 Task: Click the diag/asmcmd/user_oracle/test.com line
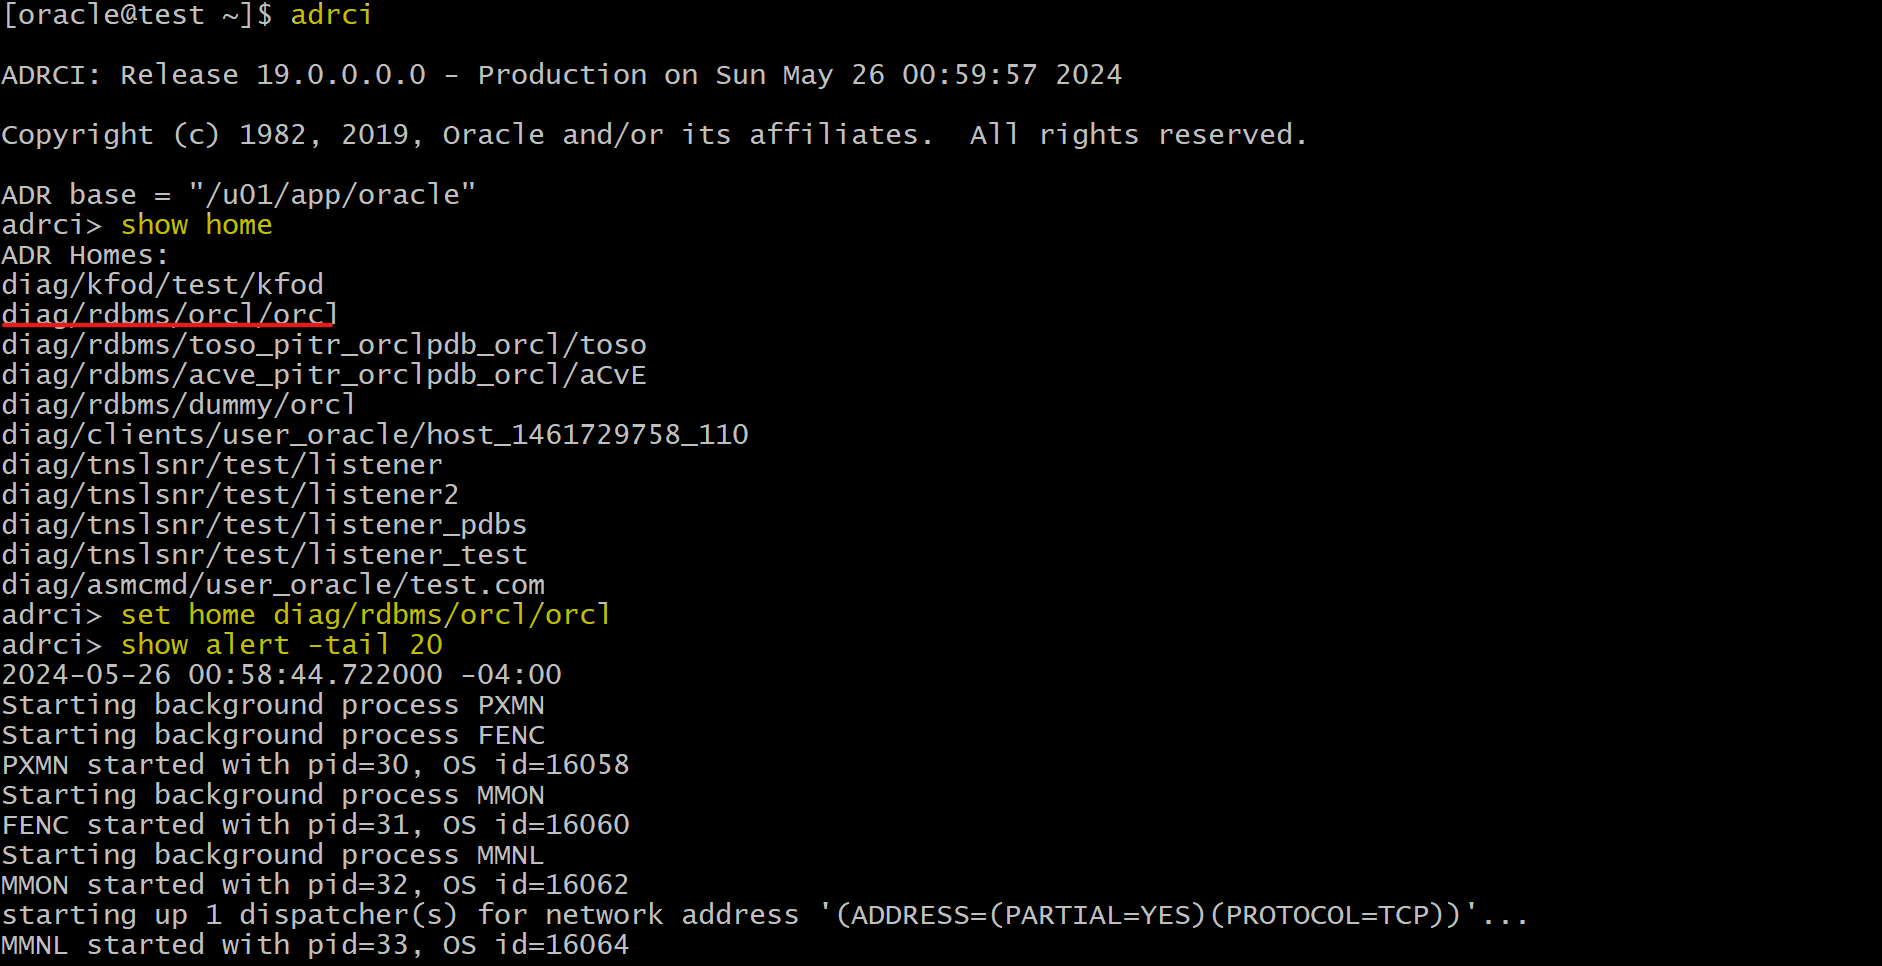[x=273, y=585]
